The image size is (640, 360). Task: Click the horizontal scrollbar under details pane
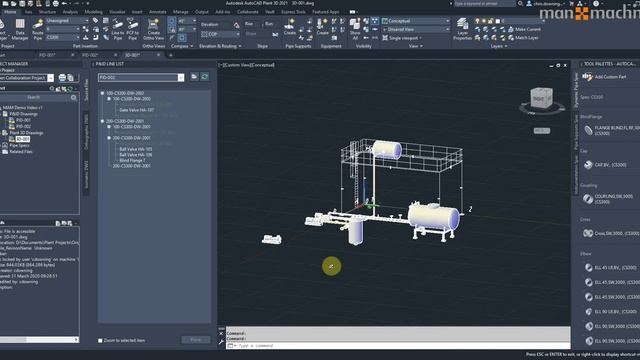click(39, 340)
